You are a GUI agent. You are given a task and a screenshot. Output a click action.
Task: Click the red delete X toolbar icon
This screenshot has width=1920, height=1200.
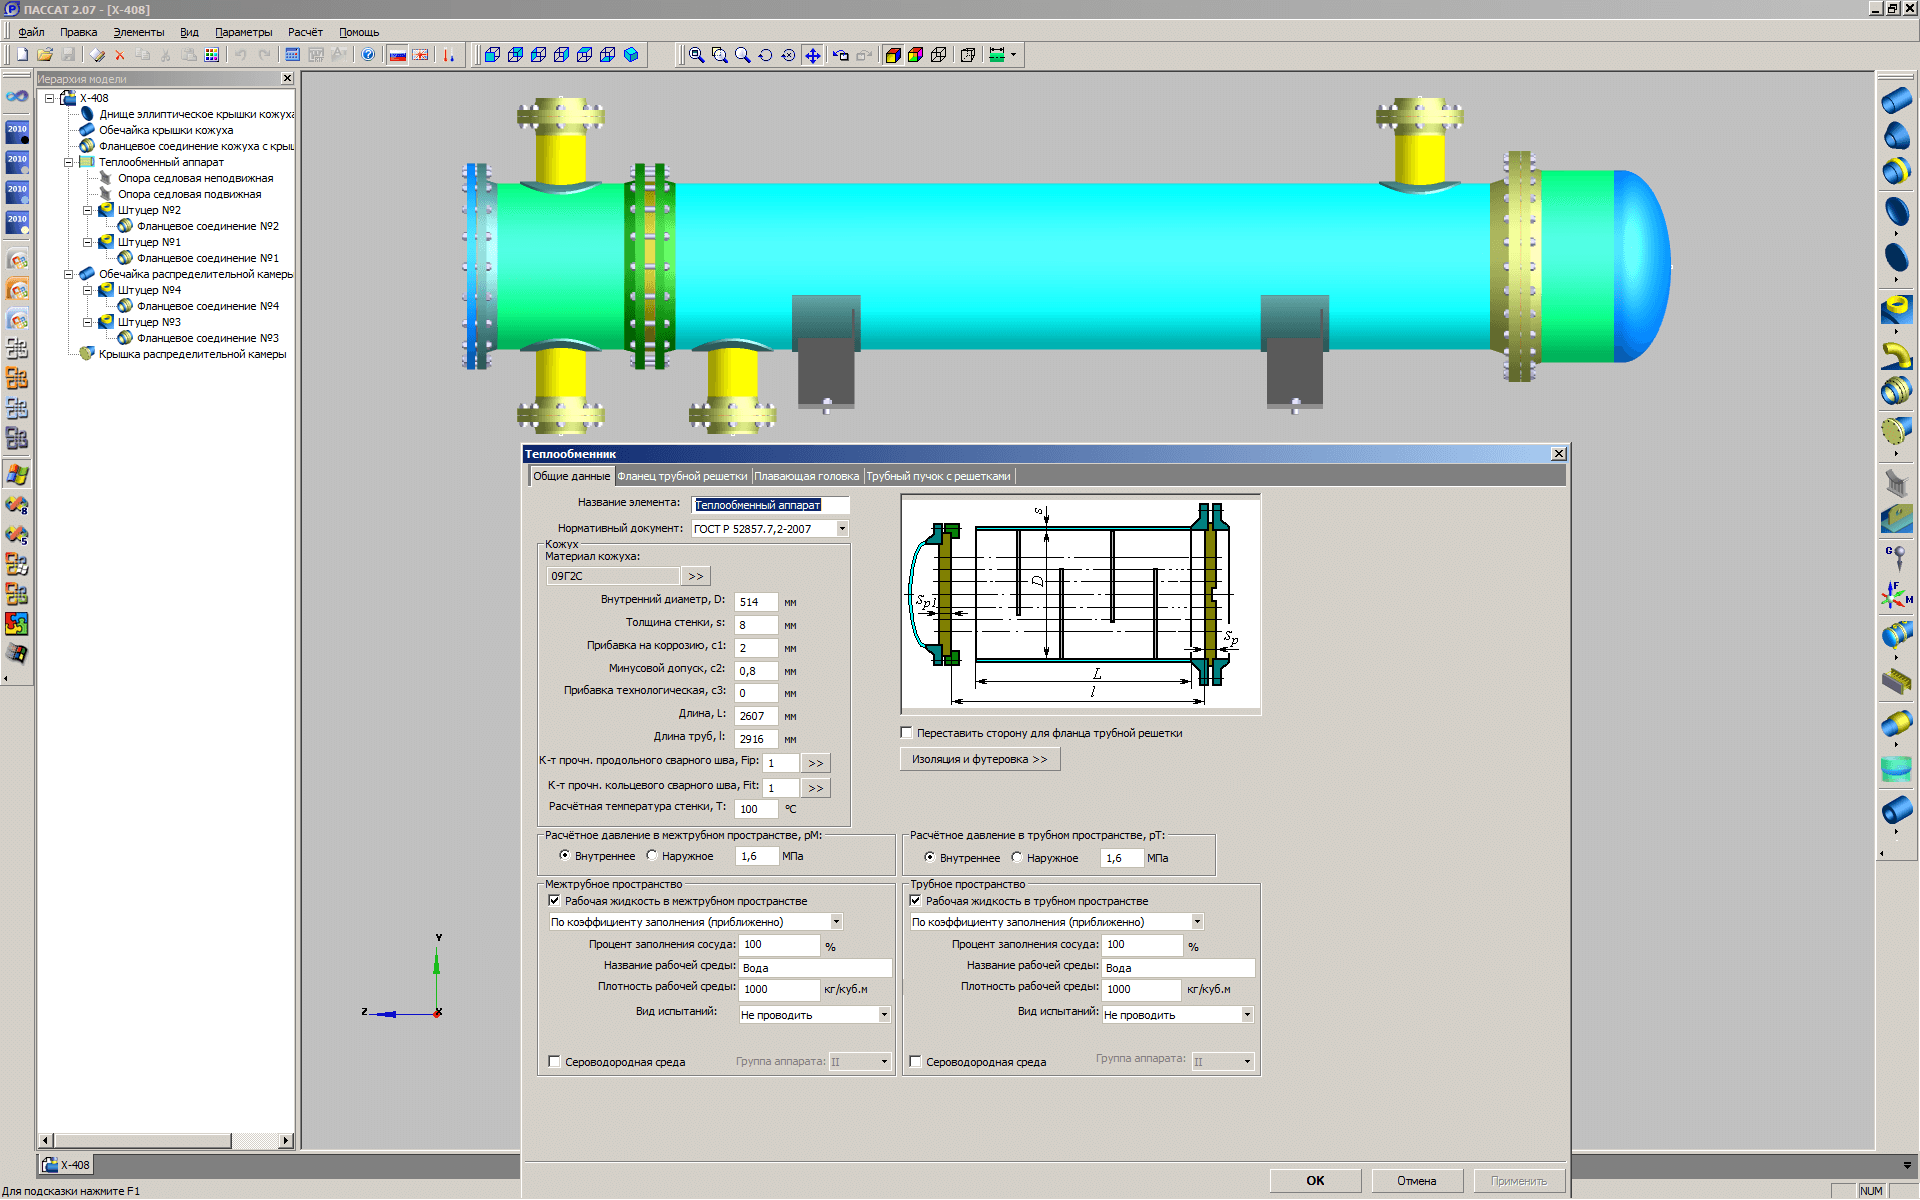[120, 55]
